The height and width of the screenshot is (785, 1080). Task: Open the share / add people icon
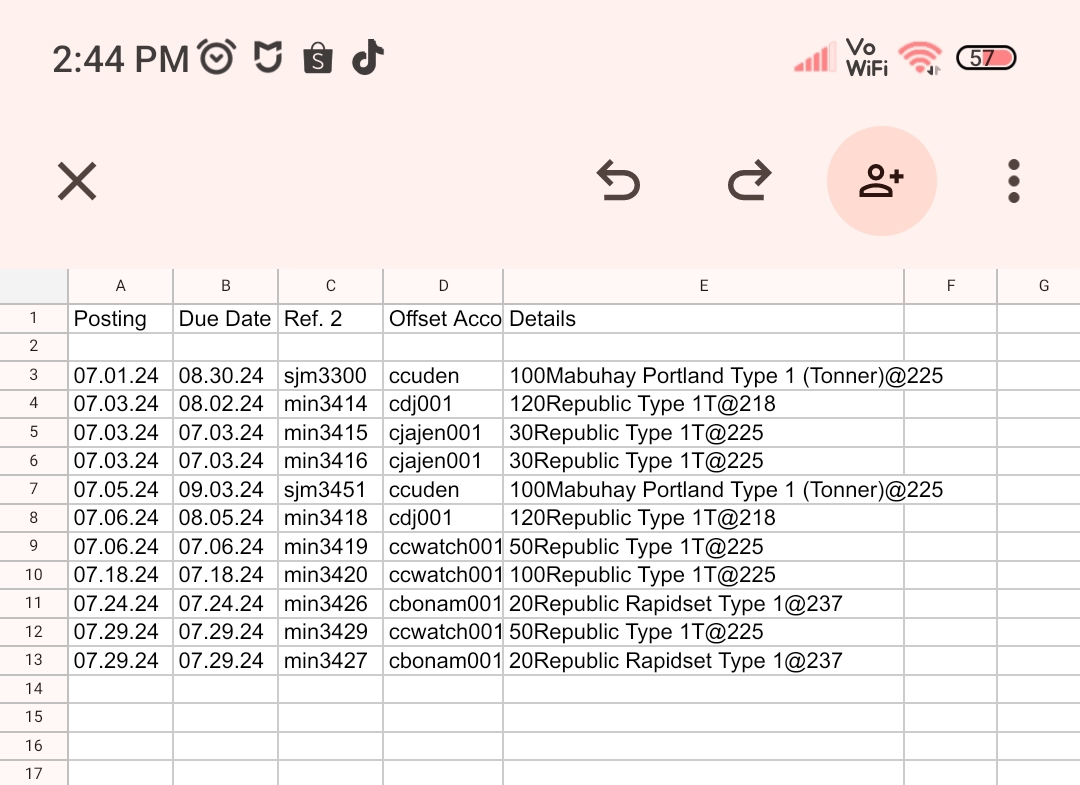[881, 181]
